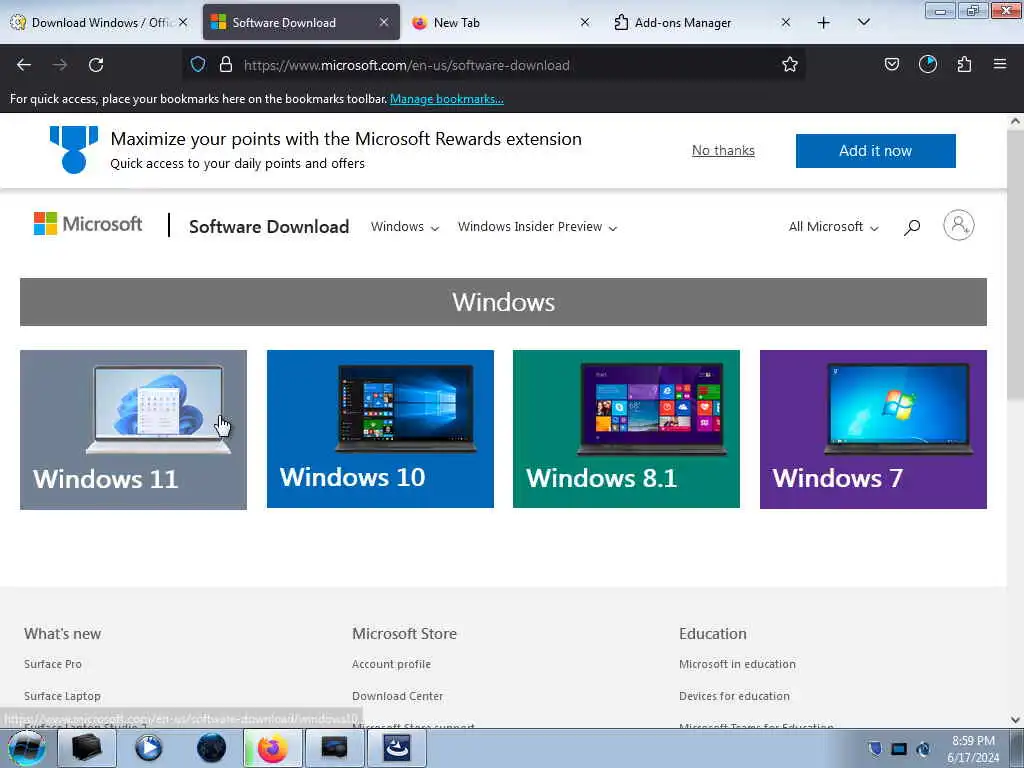Viewport: 1024px width, 768px height.
Task: Switch to Add-ons Manager tab
Action: point(702,22)
